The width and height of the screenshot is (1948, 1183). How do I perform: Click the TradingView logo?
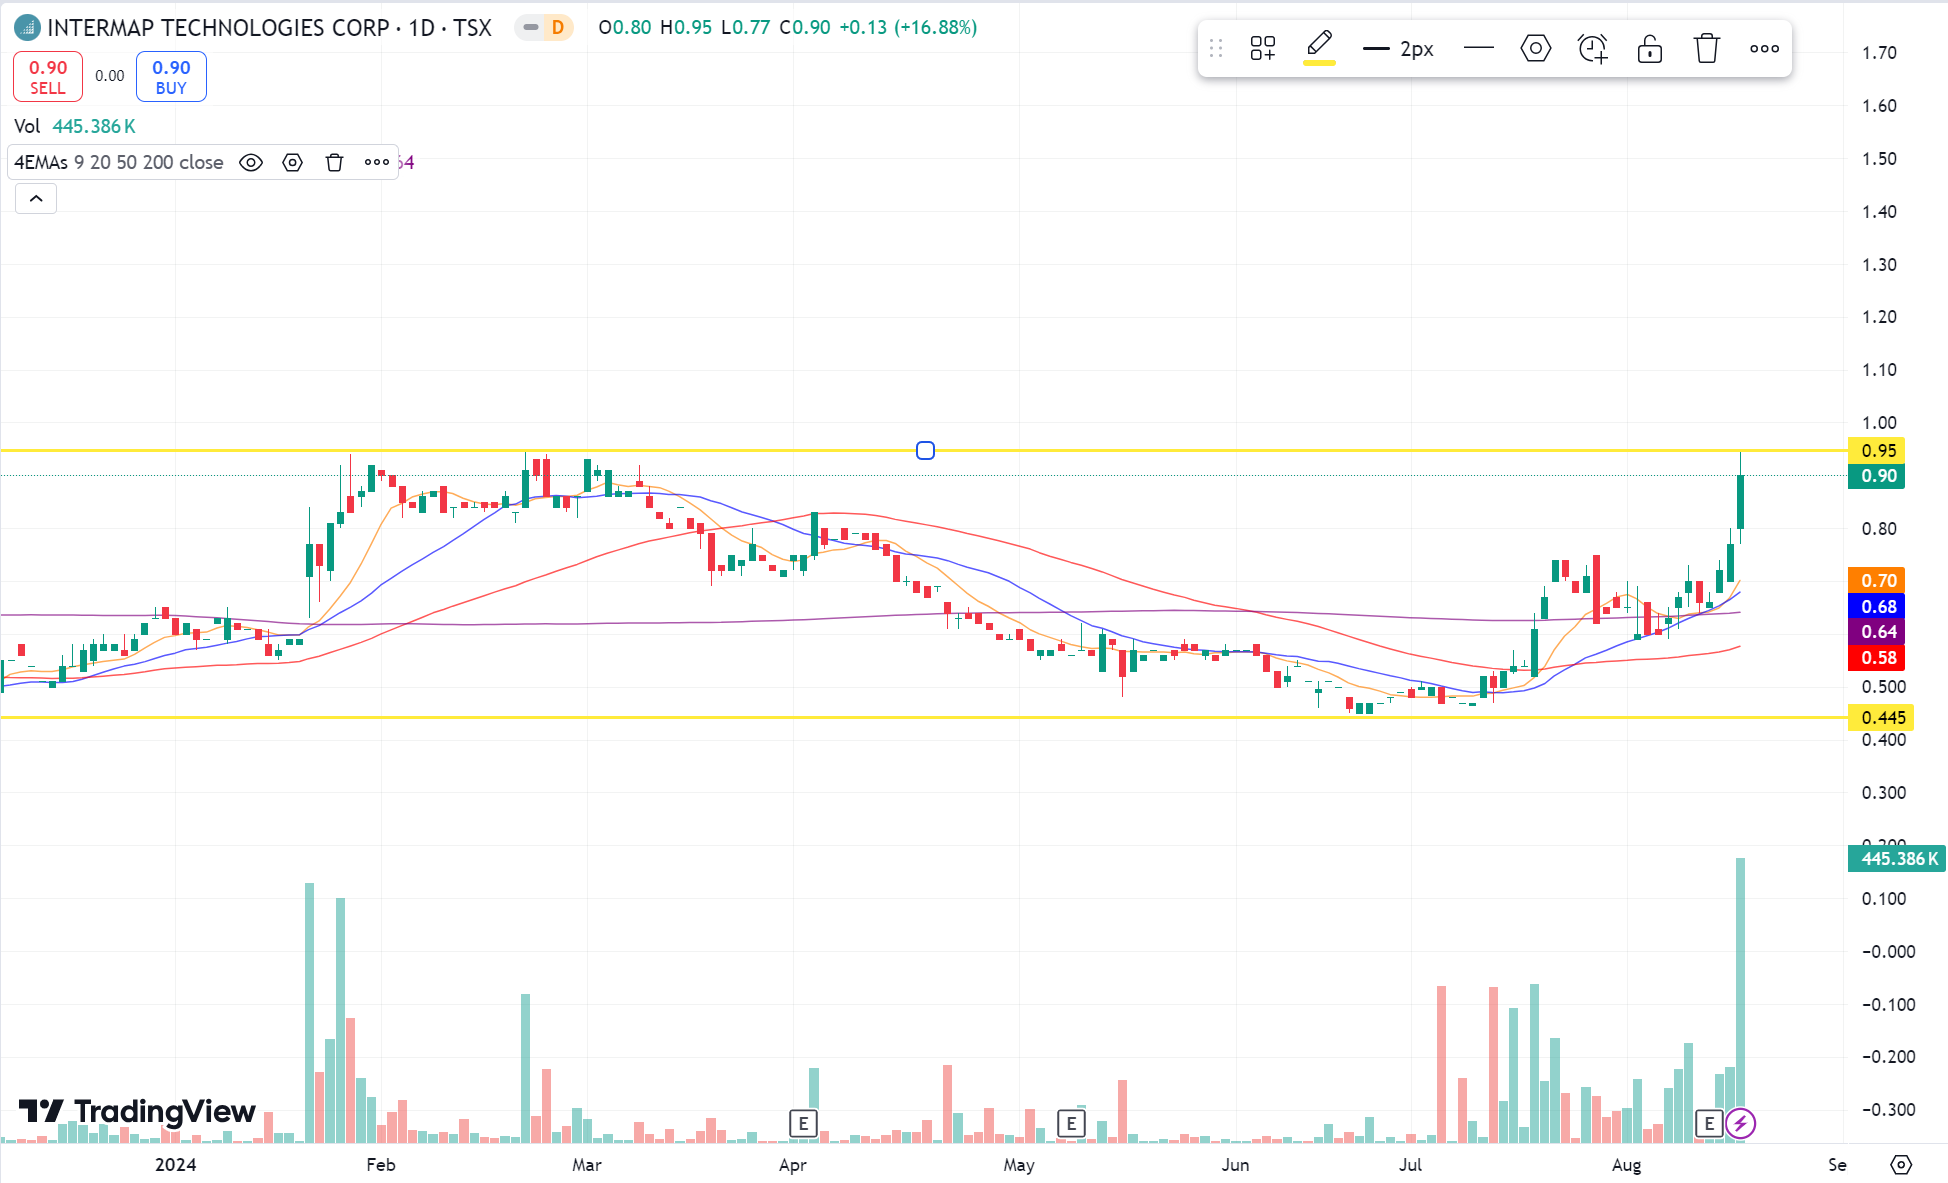137,1111
